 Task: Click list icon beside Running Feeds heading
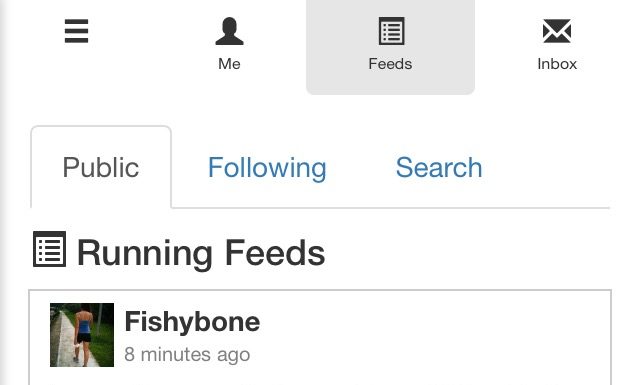(49, 249)
